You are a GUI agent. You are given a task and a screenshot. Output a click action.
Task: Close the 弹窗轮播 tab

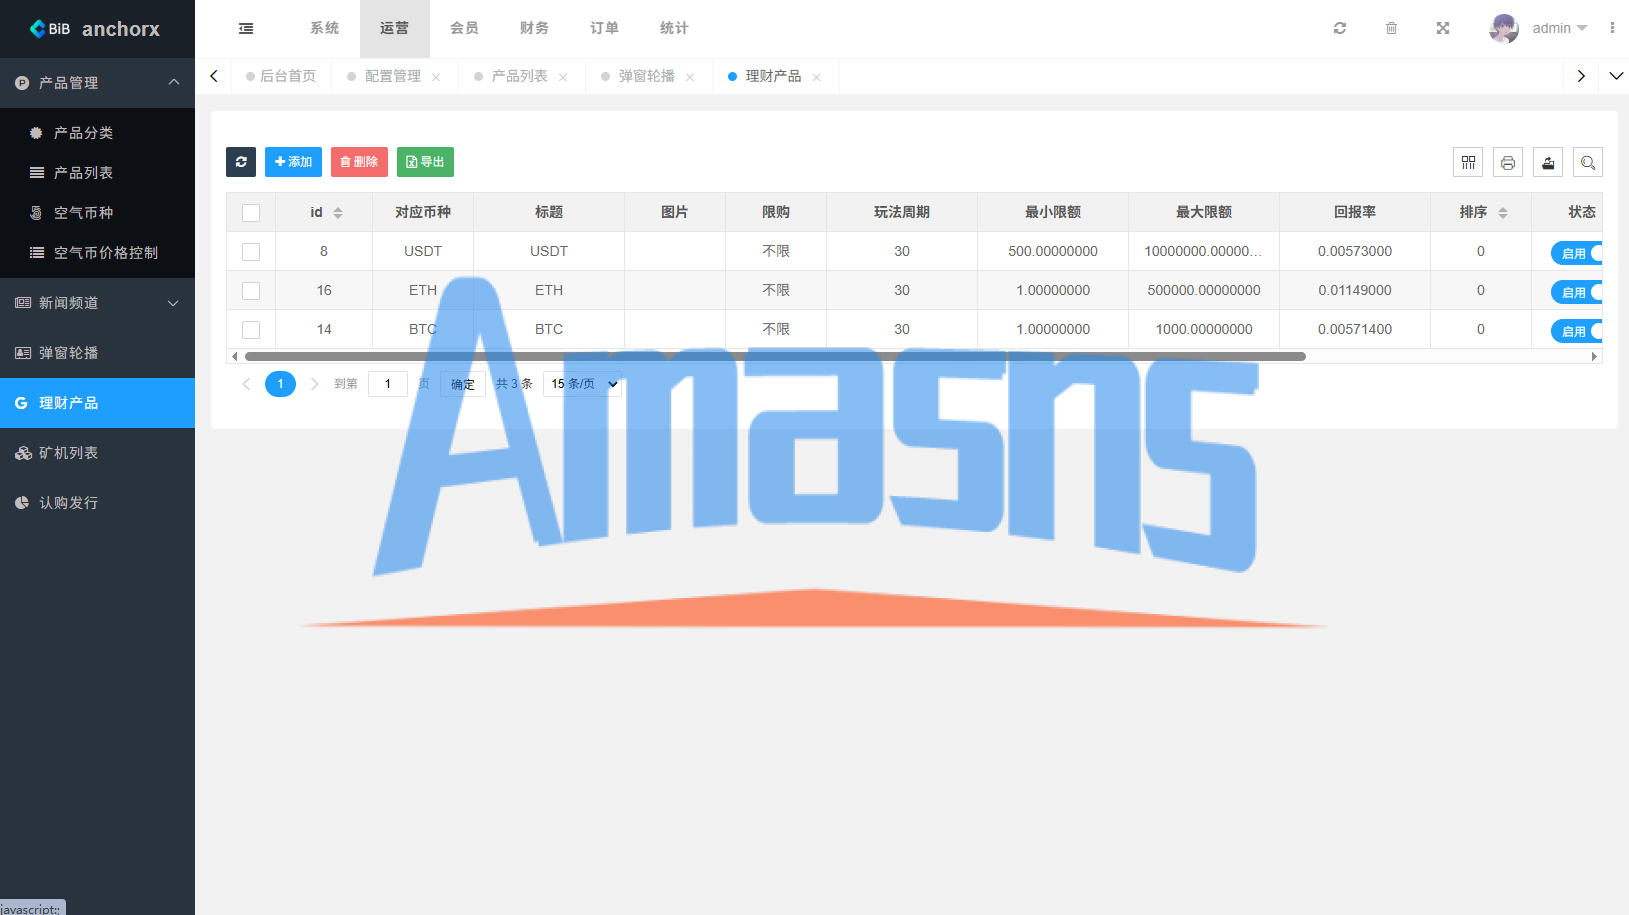point(690,77)
